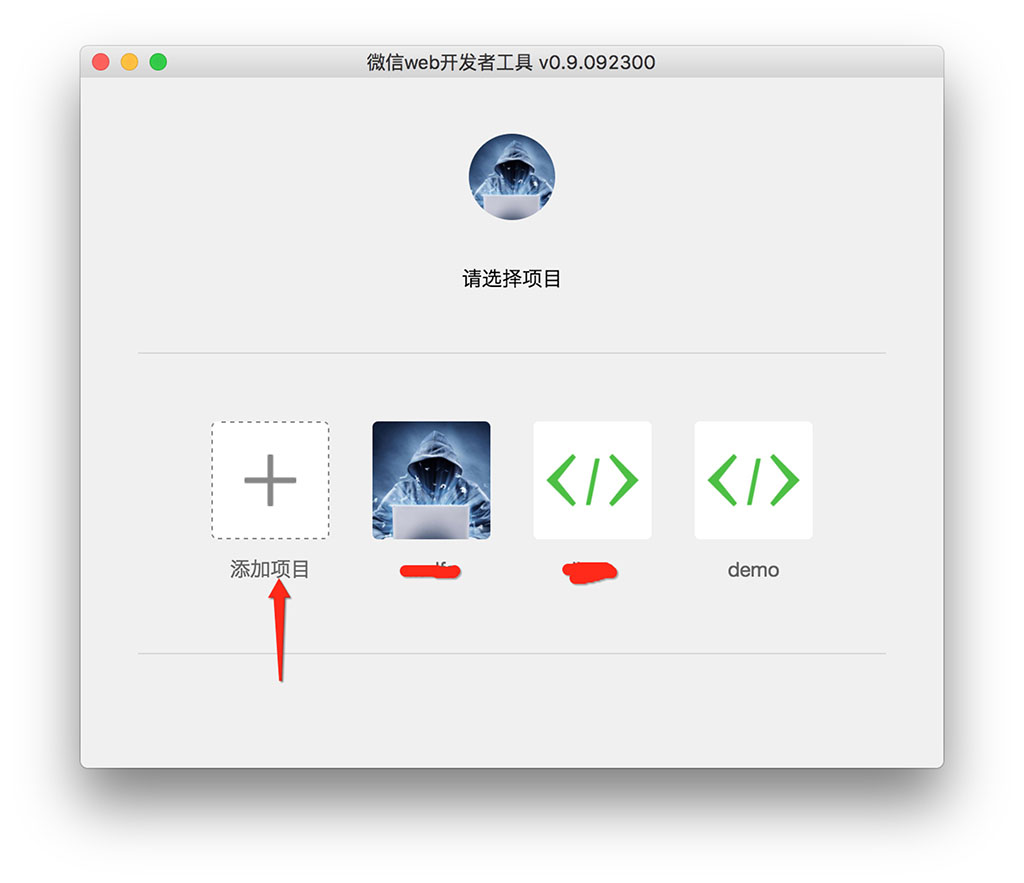
Task: Select the 添加项目 label
Action: [270, 570]
